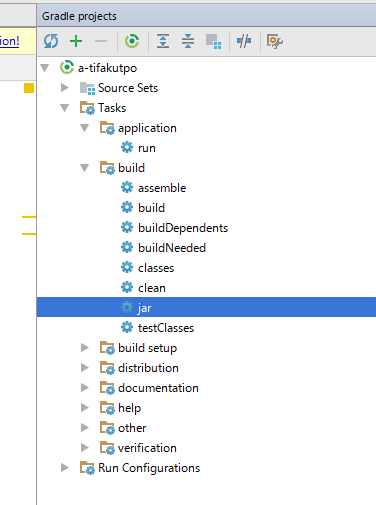Collapse all tree nodes
Image resolution: width=376 pixels, height=505 pixels.
coord(188,41)
